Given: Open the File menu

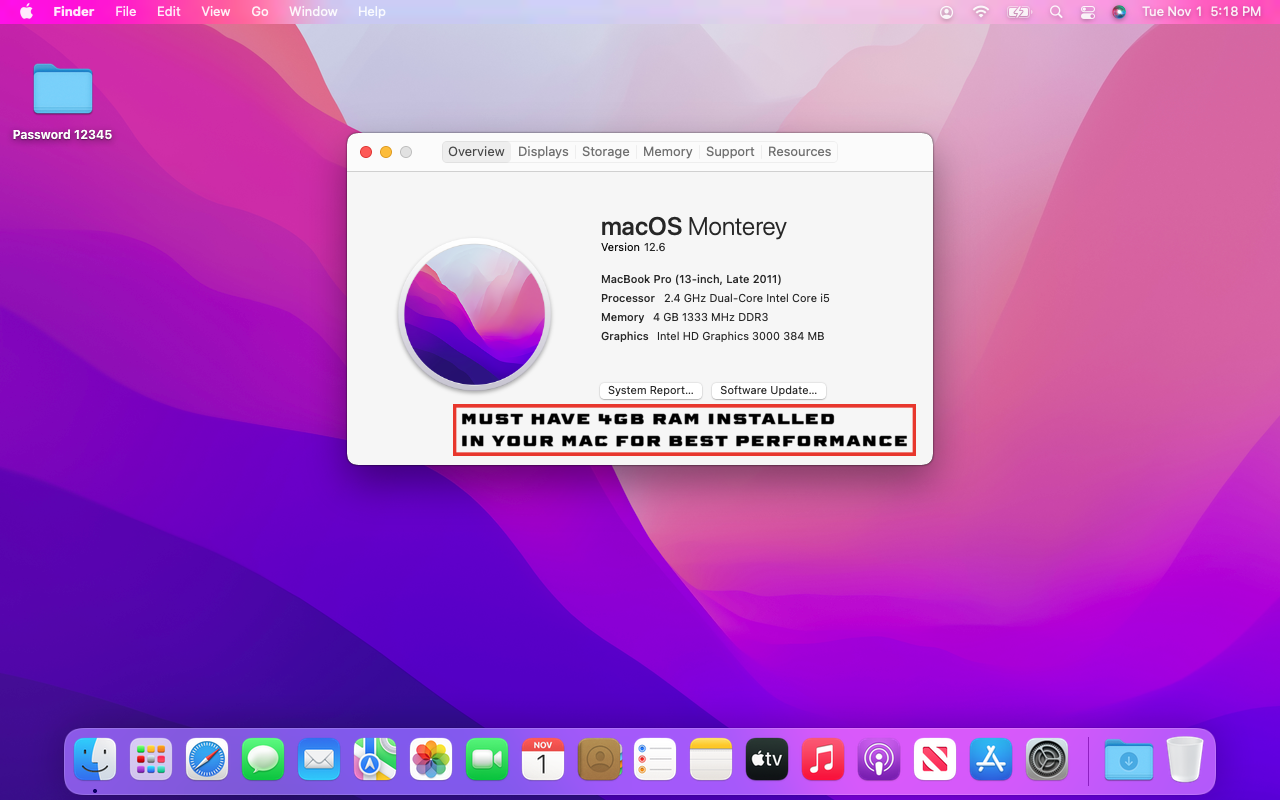Looking at the screenshot, I should click(126, 12).
